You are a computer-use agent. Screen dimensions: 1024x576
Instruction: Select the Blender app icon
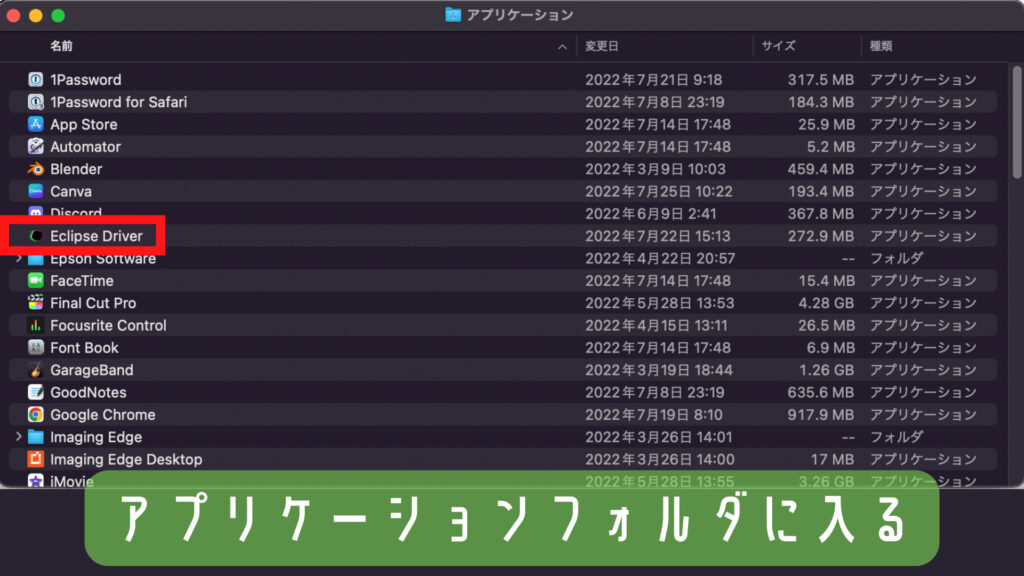35,169
